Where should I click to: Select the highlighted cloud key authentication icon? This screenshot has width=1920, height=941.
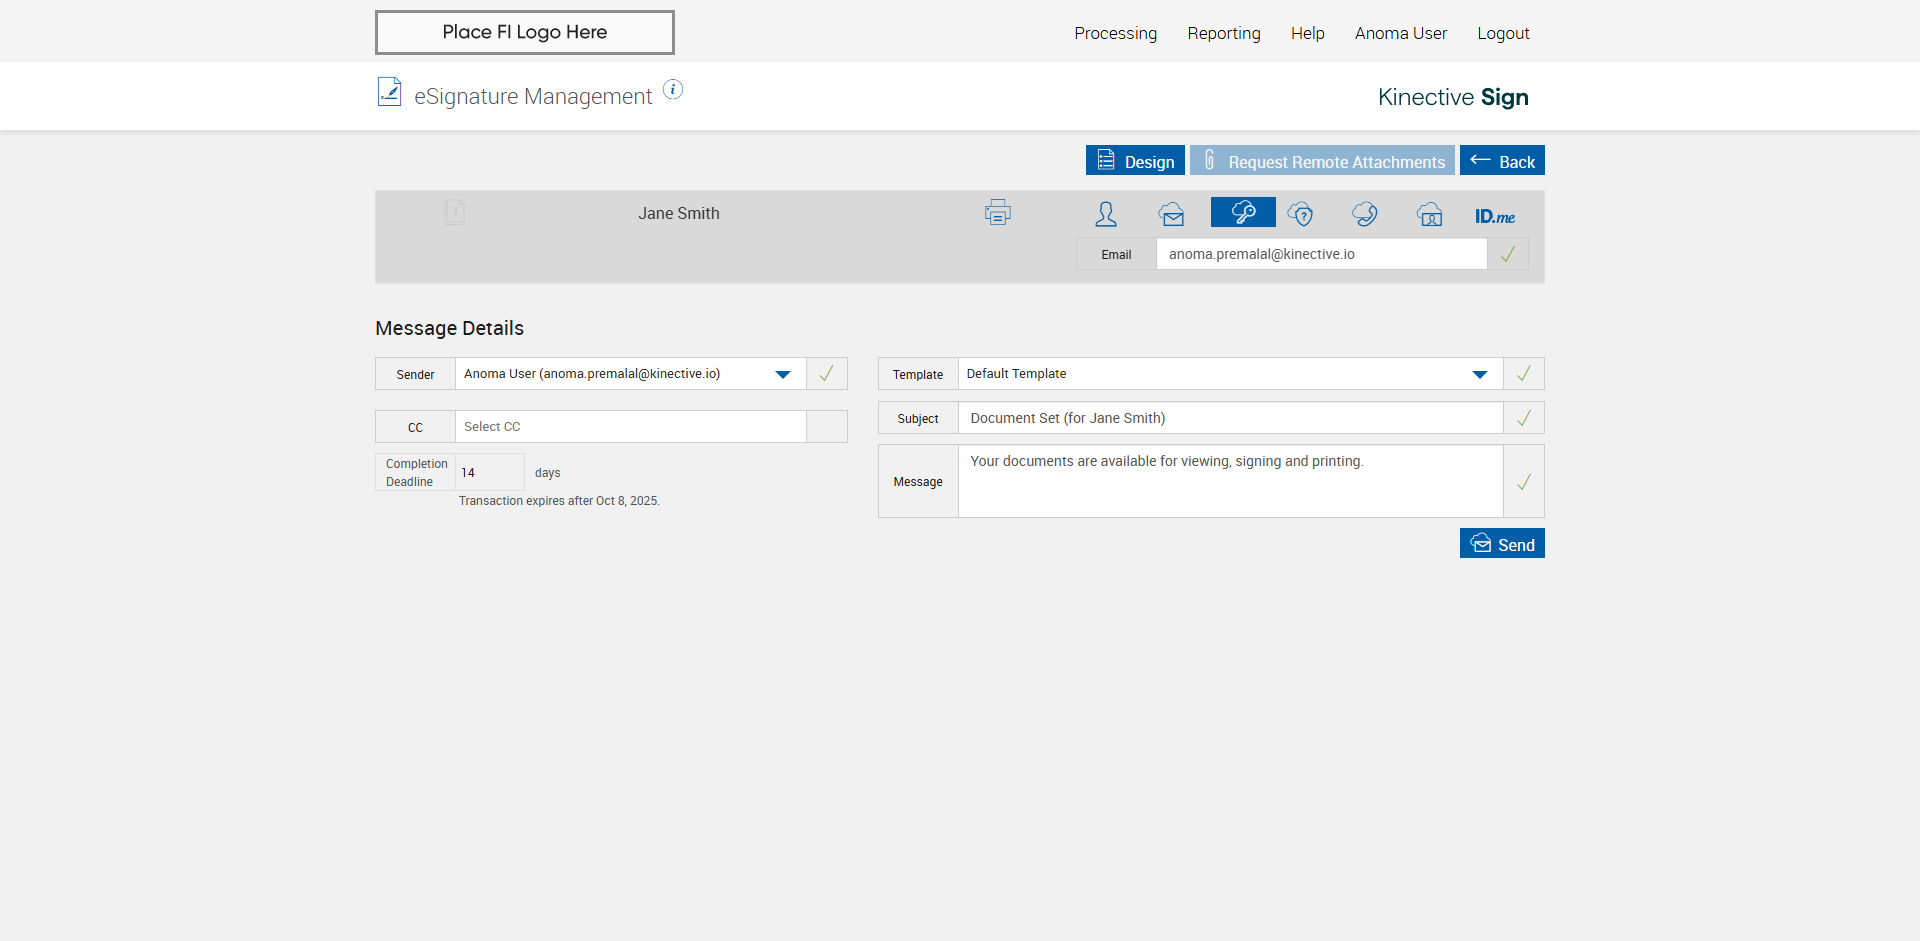tap(1243, 212)
